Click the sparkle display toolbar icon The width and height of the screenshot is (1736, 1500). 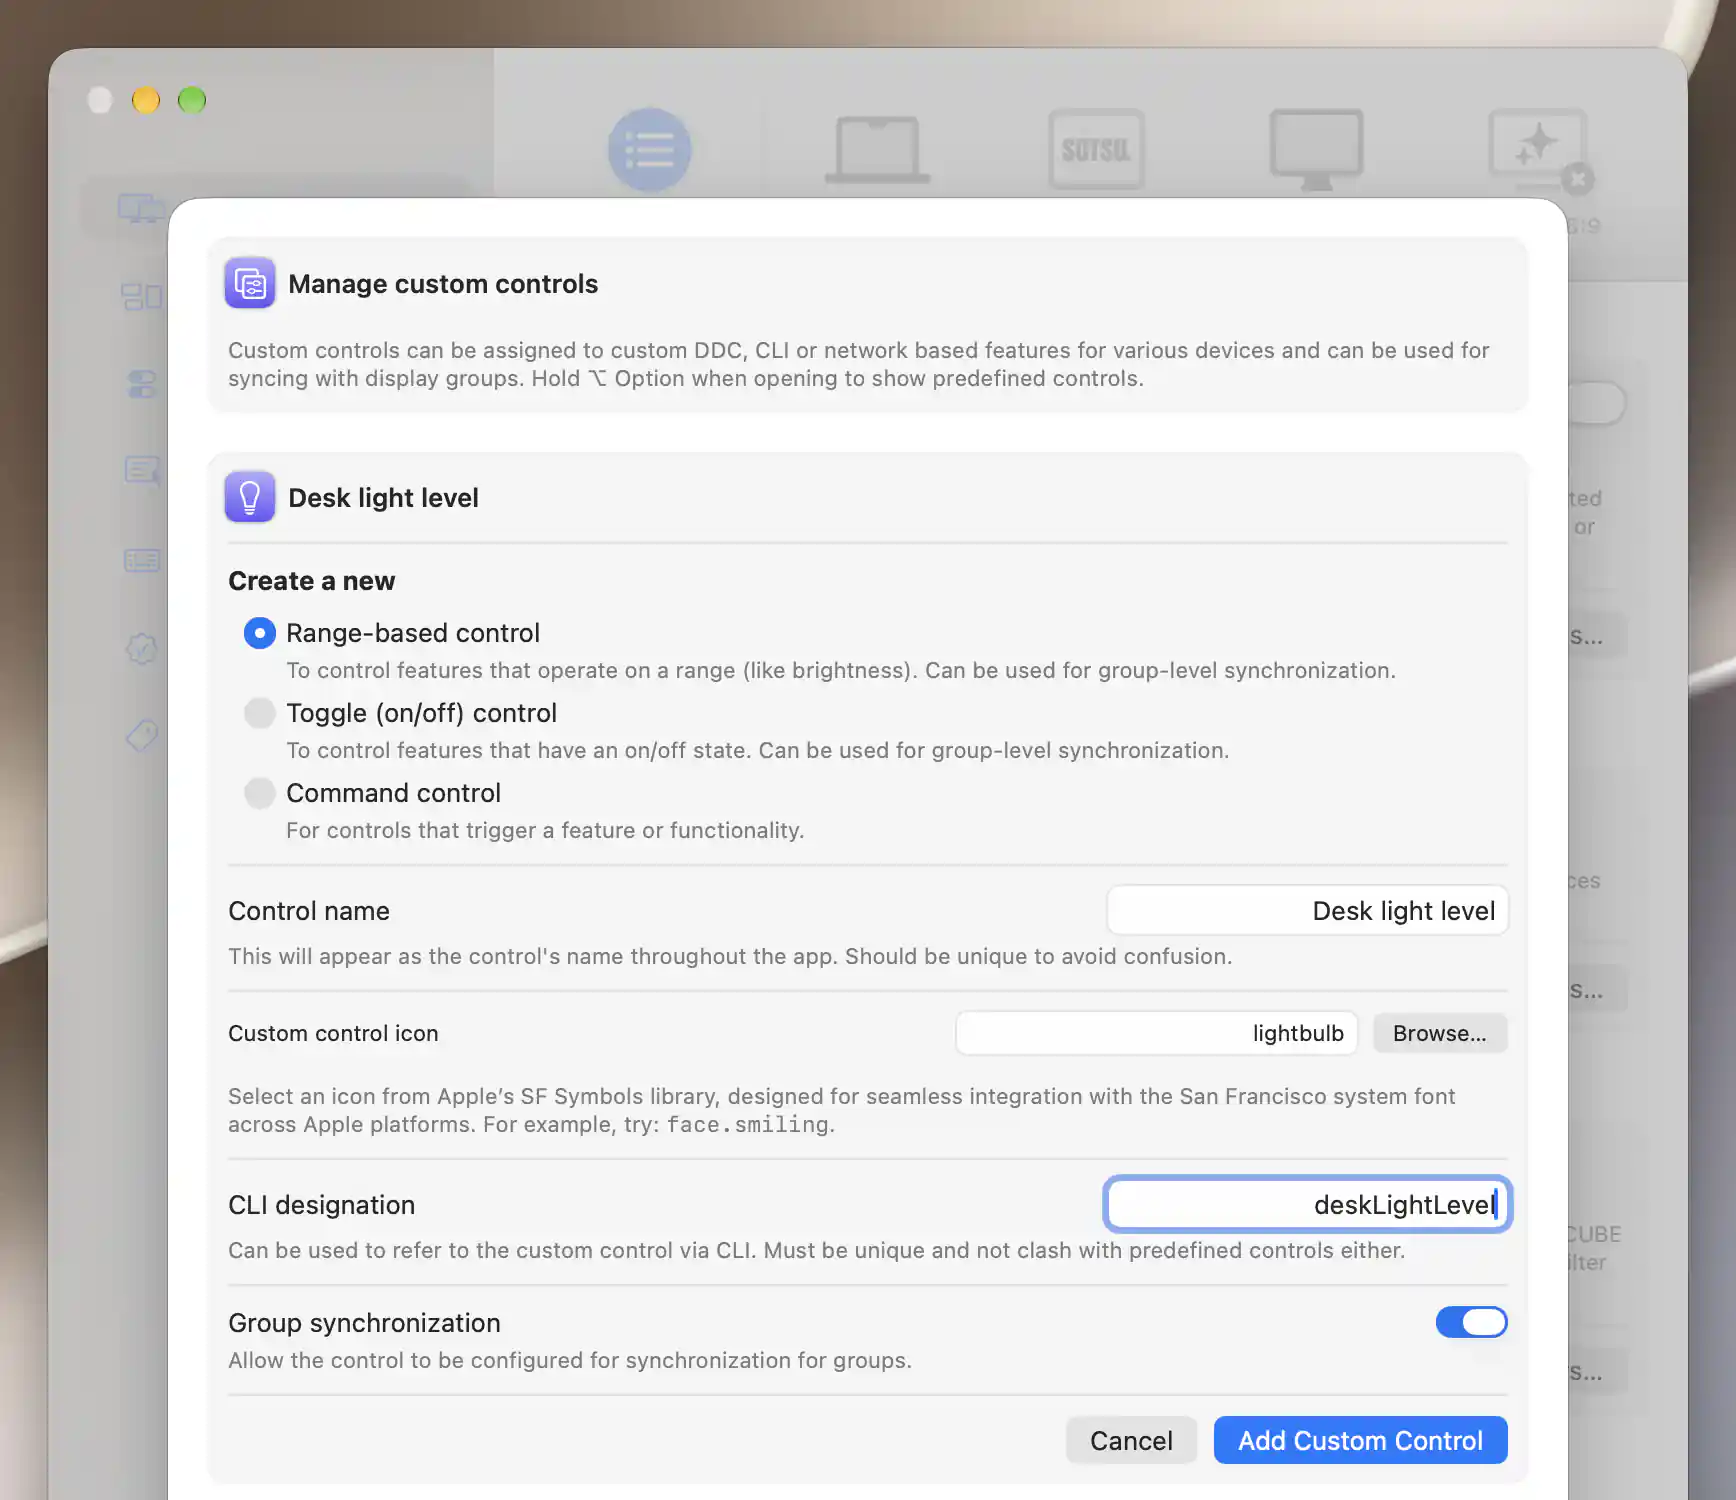(1539, 150)
